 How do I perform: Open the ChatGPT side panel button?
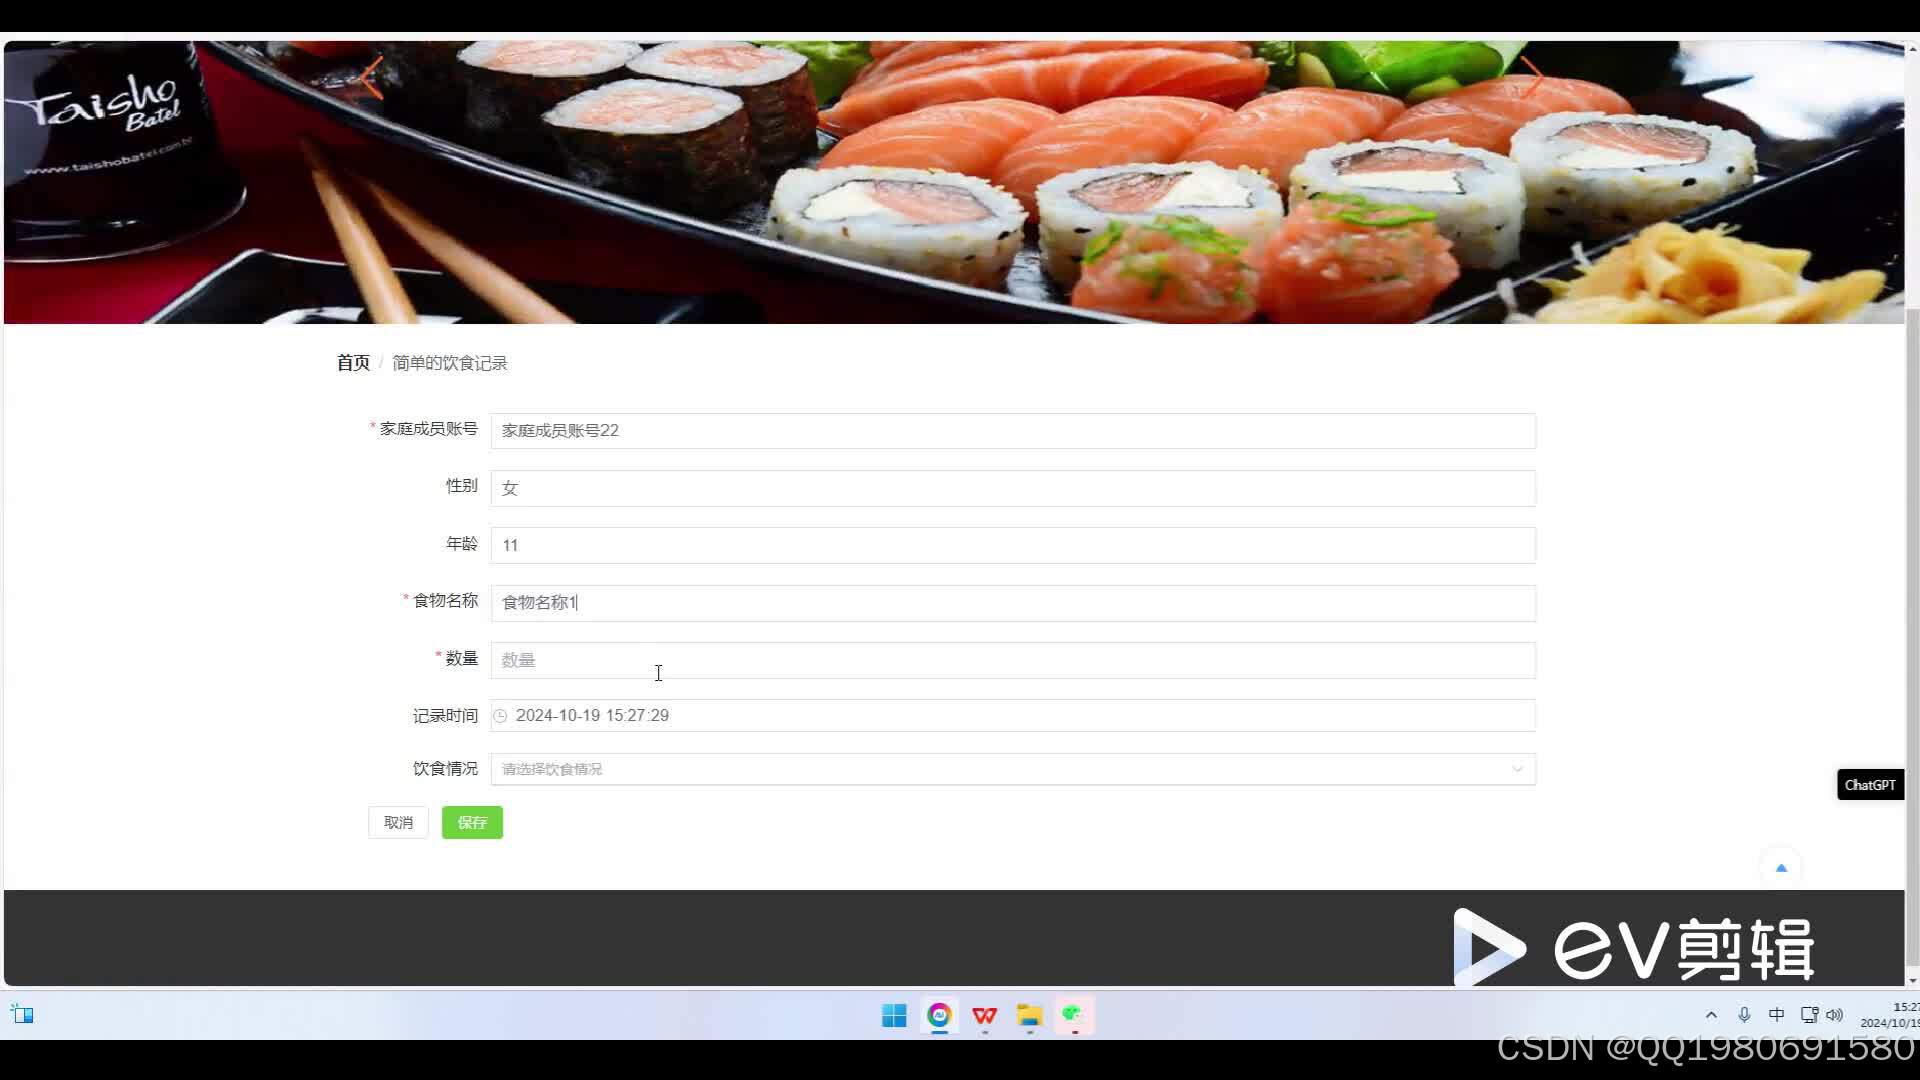[1869, 785]
